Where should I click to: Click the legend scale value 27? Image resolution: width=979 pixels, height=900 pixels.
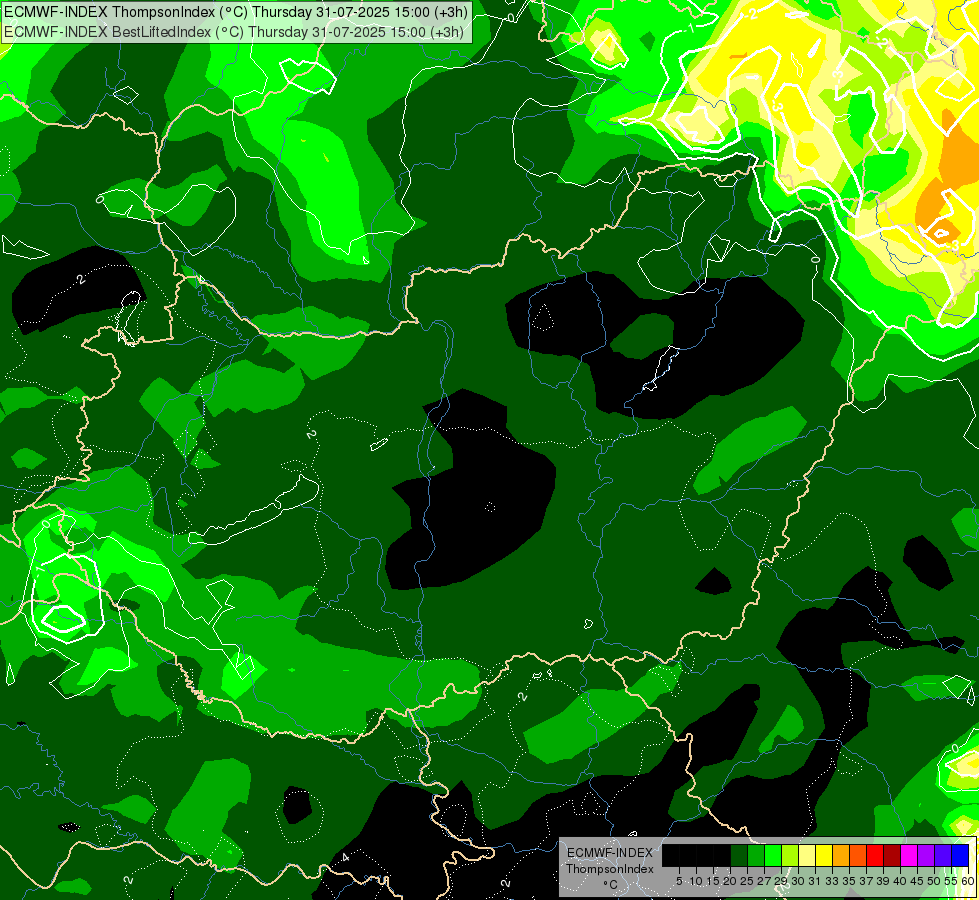tap(764, 881)
